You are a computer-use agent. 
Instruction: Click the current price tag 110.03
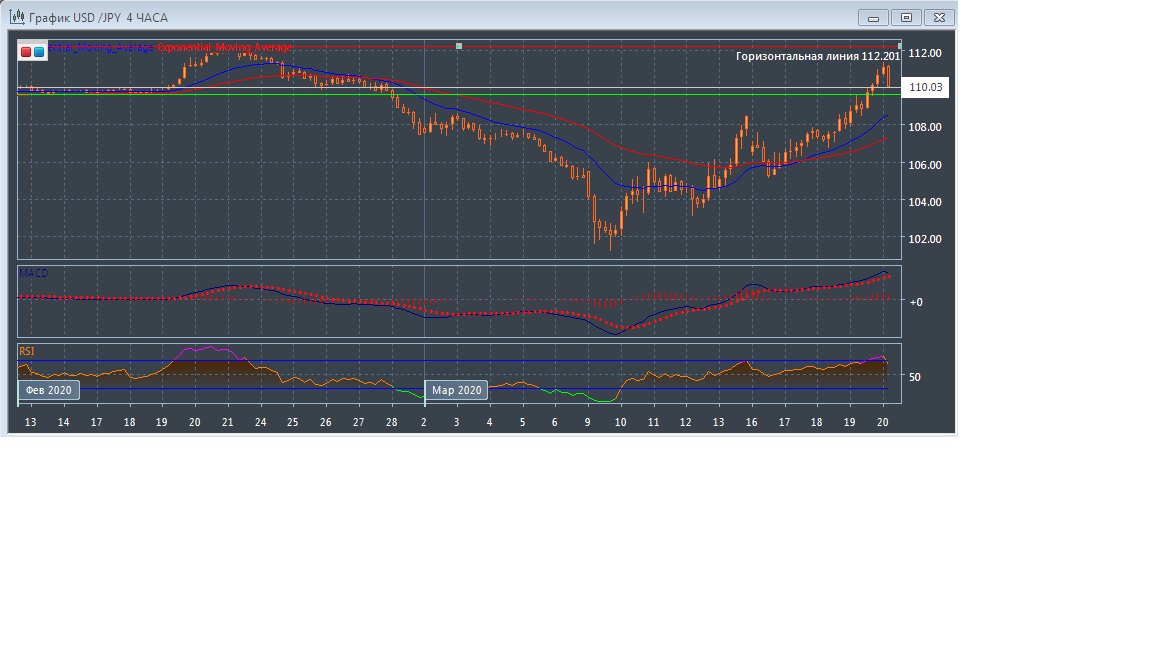coord(926,88)
